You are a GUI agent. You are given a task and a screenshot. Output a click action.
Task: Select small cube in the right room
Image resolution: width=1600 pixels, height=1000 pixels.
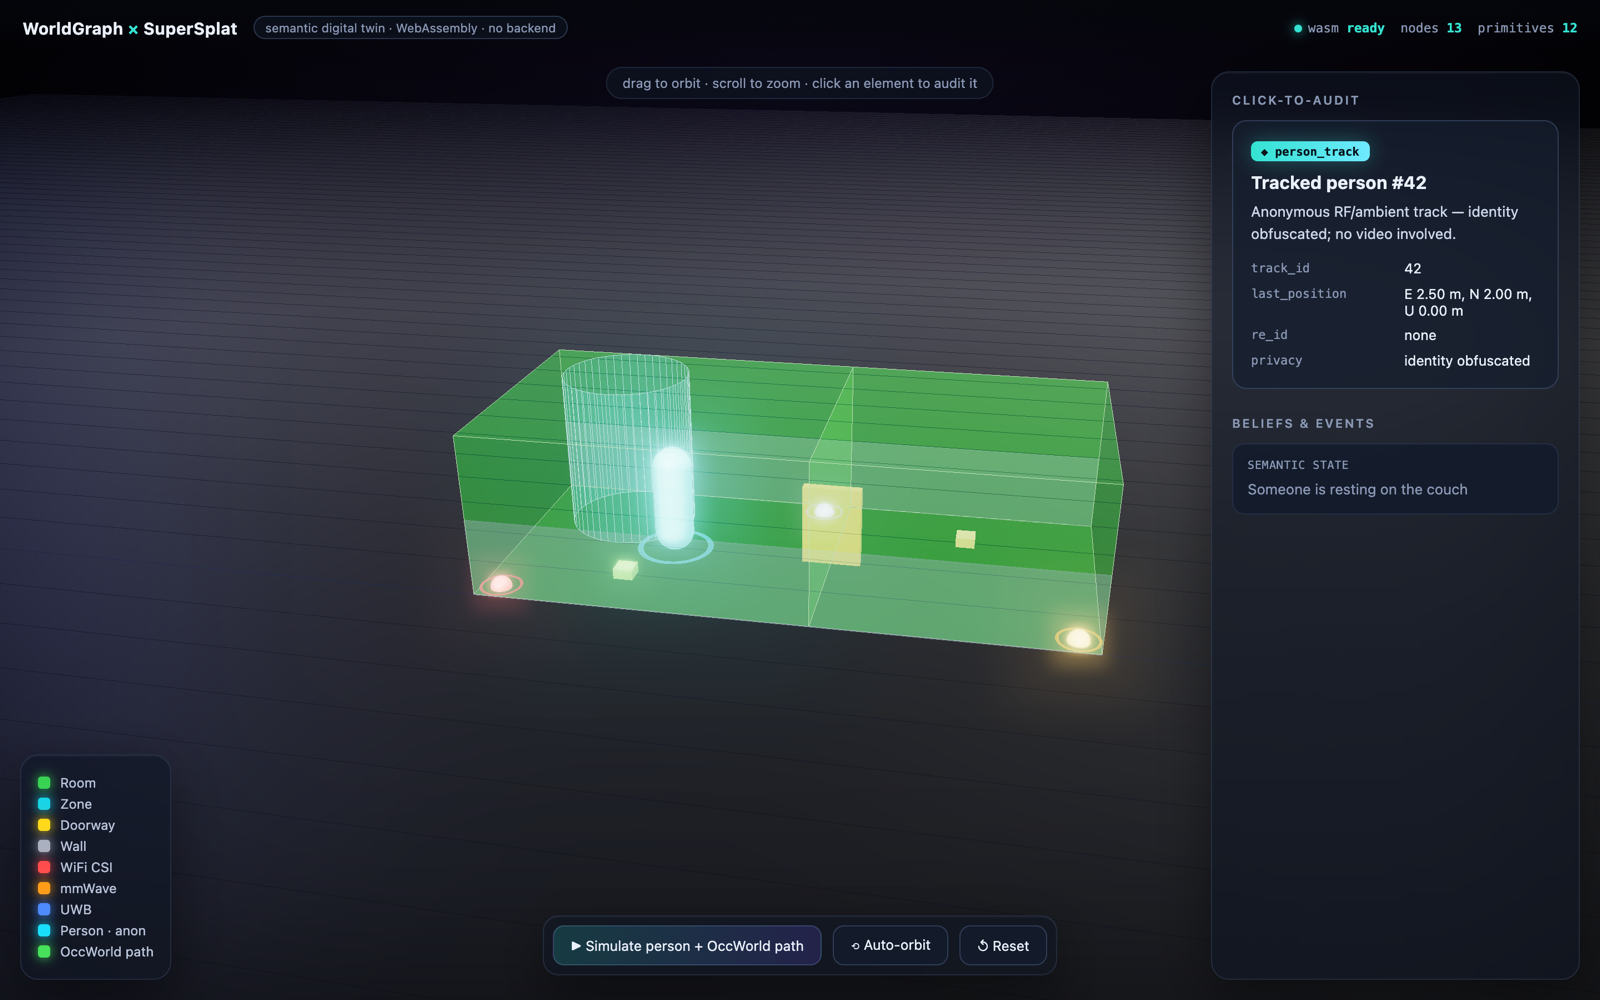(965, 539)
